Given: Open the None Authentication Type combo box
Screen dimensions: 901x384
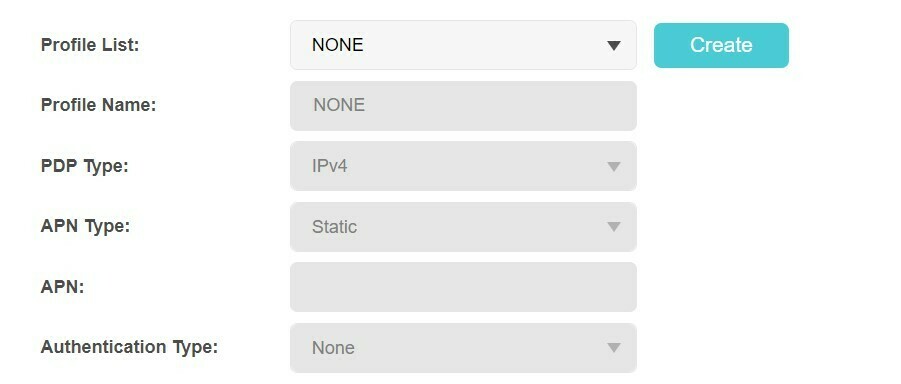Looking at the screenshot, I should click(x=463, y=348).
